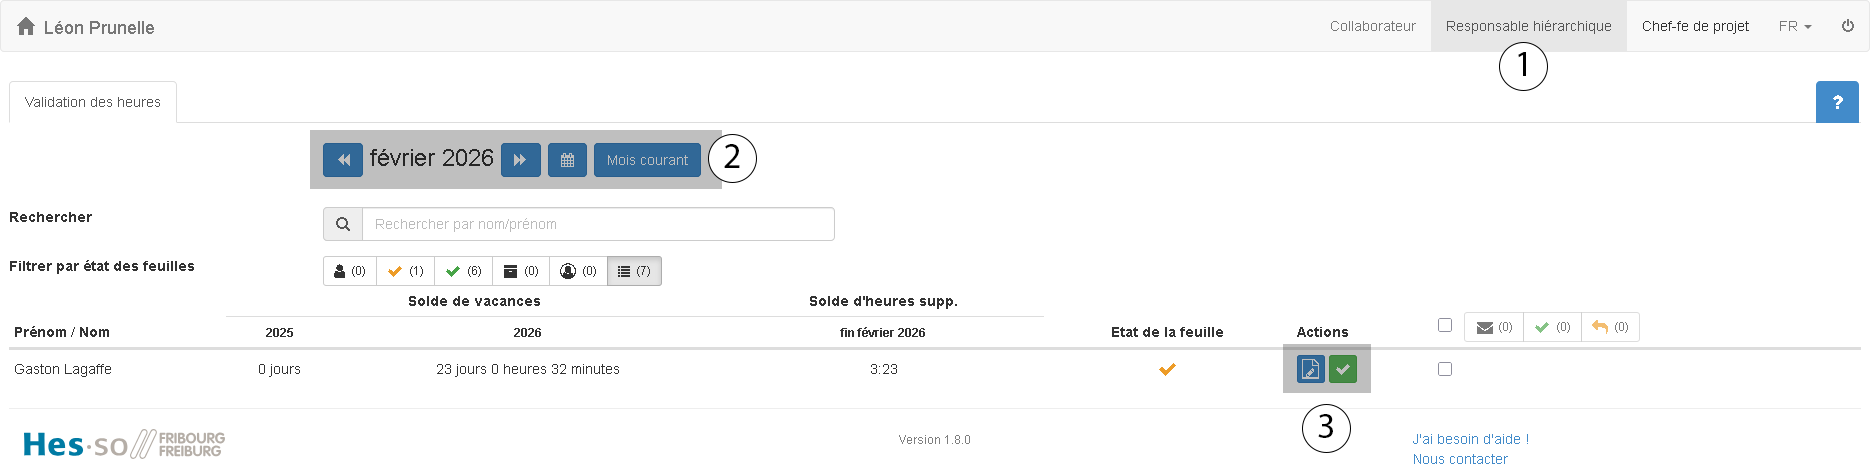Click the name search input field
The width and height of the screenshot is (1870, 464).
(598, 224)
